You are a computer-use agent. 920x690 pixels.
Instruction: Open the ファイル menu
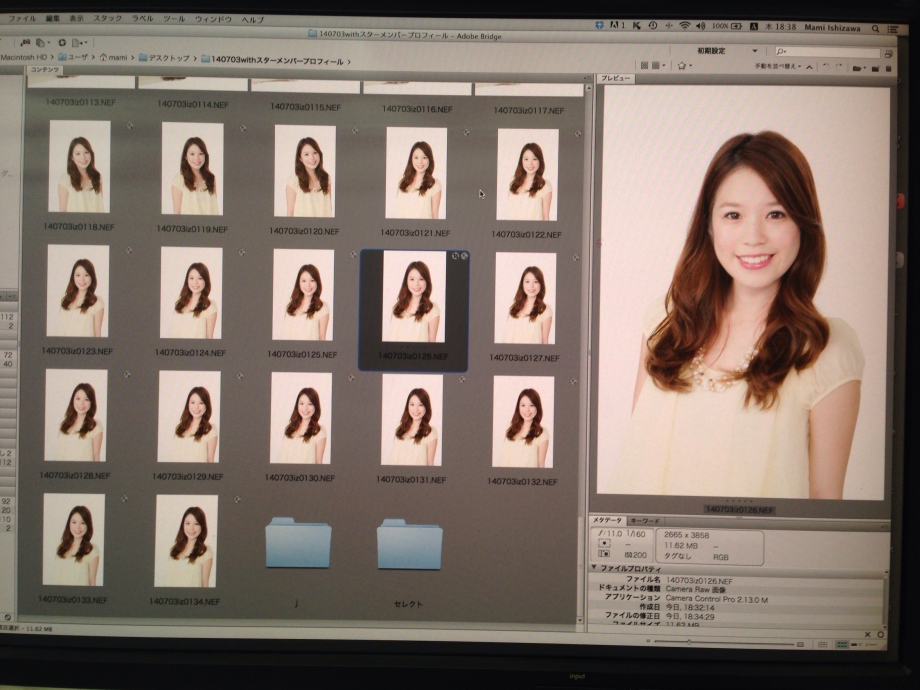tap(22, 18)
